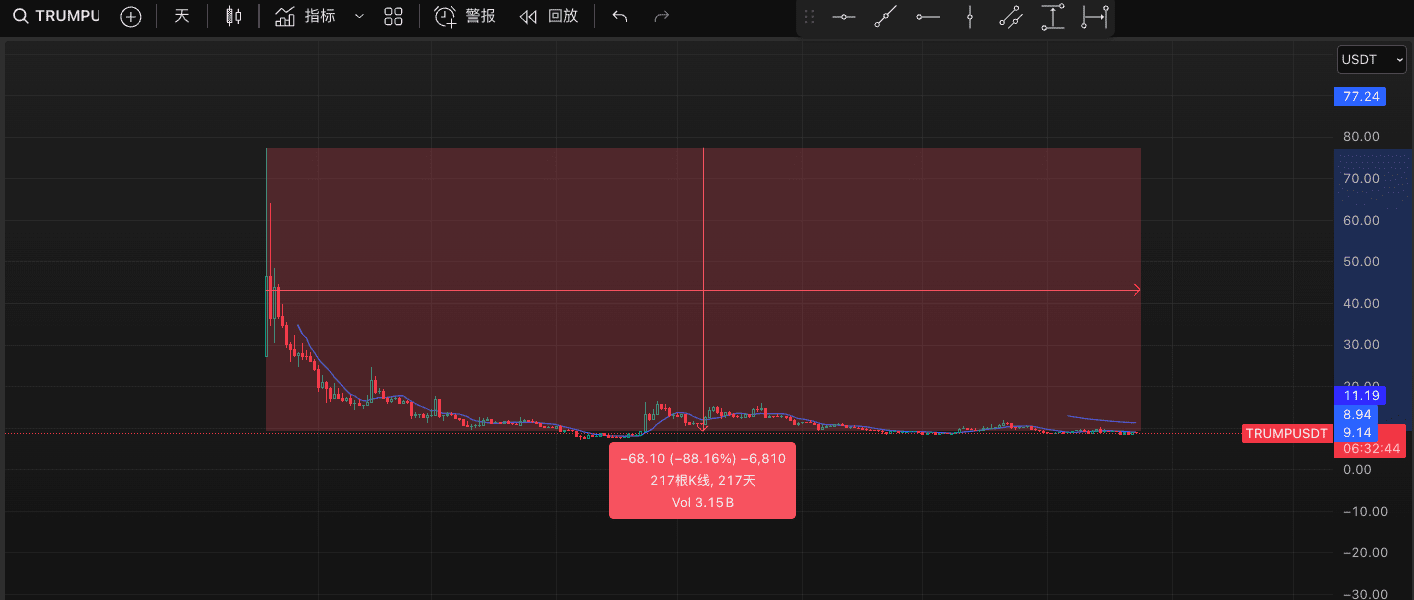Add a compare symbol with plus icon
Screen dimensions: 1414x600
(x=131, y=16)
